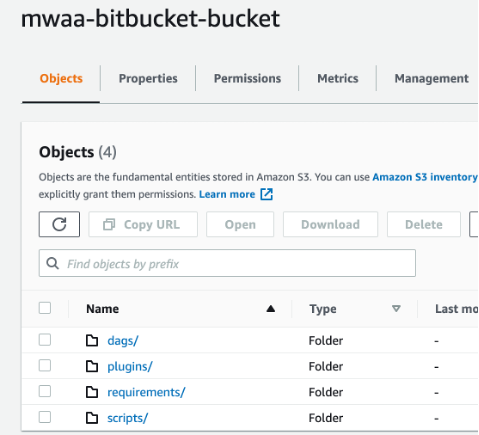479x435 pixels.
Task: Click the folder icon beside plugins/
Action: pos(92,366)
